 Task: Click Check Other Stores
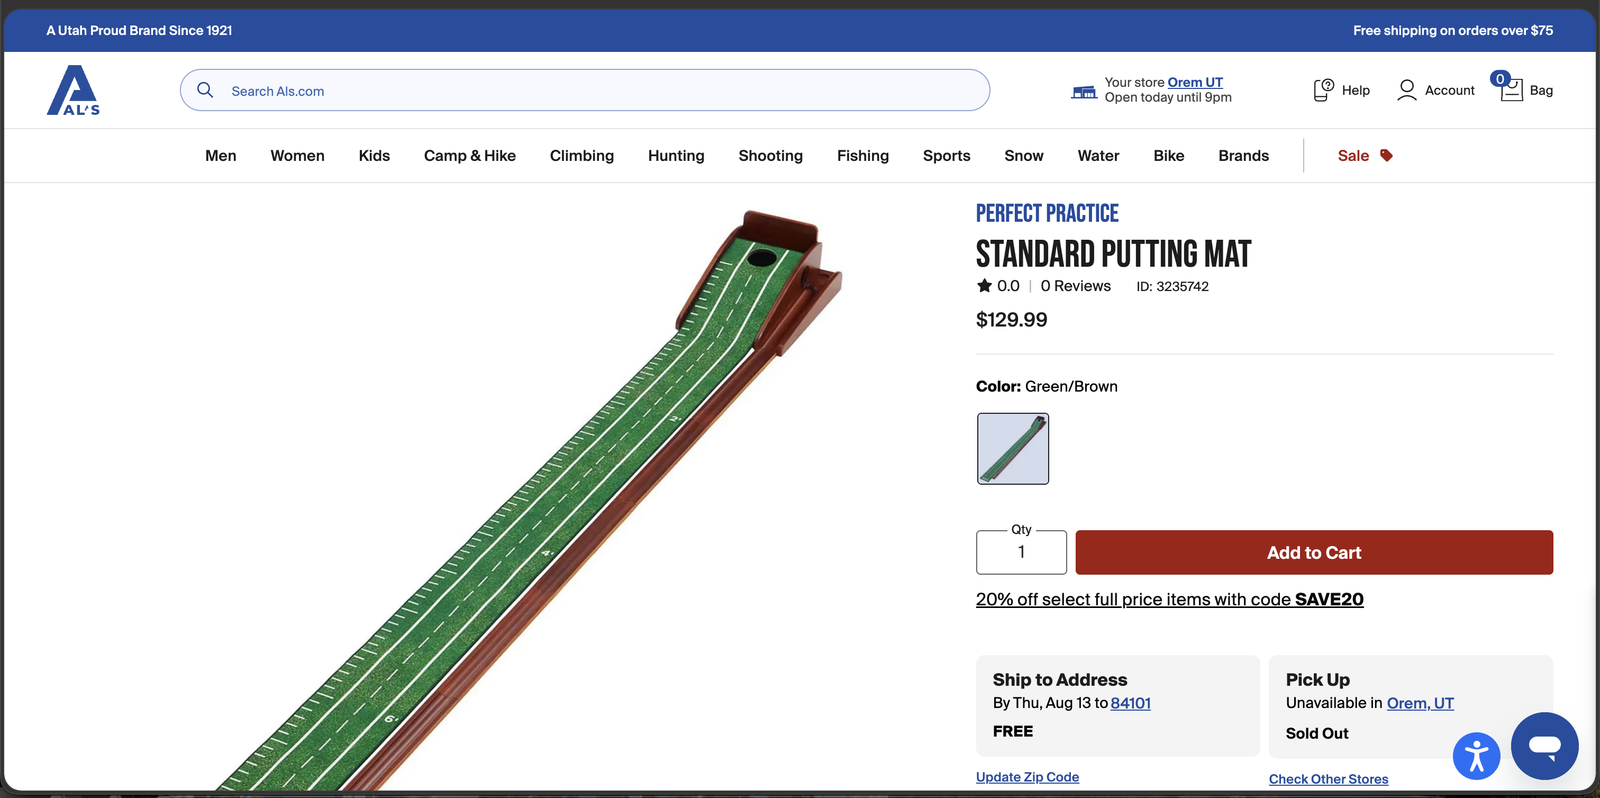click(1329, 779)
